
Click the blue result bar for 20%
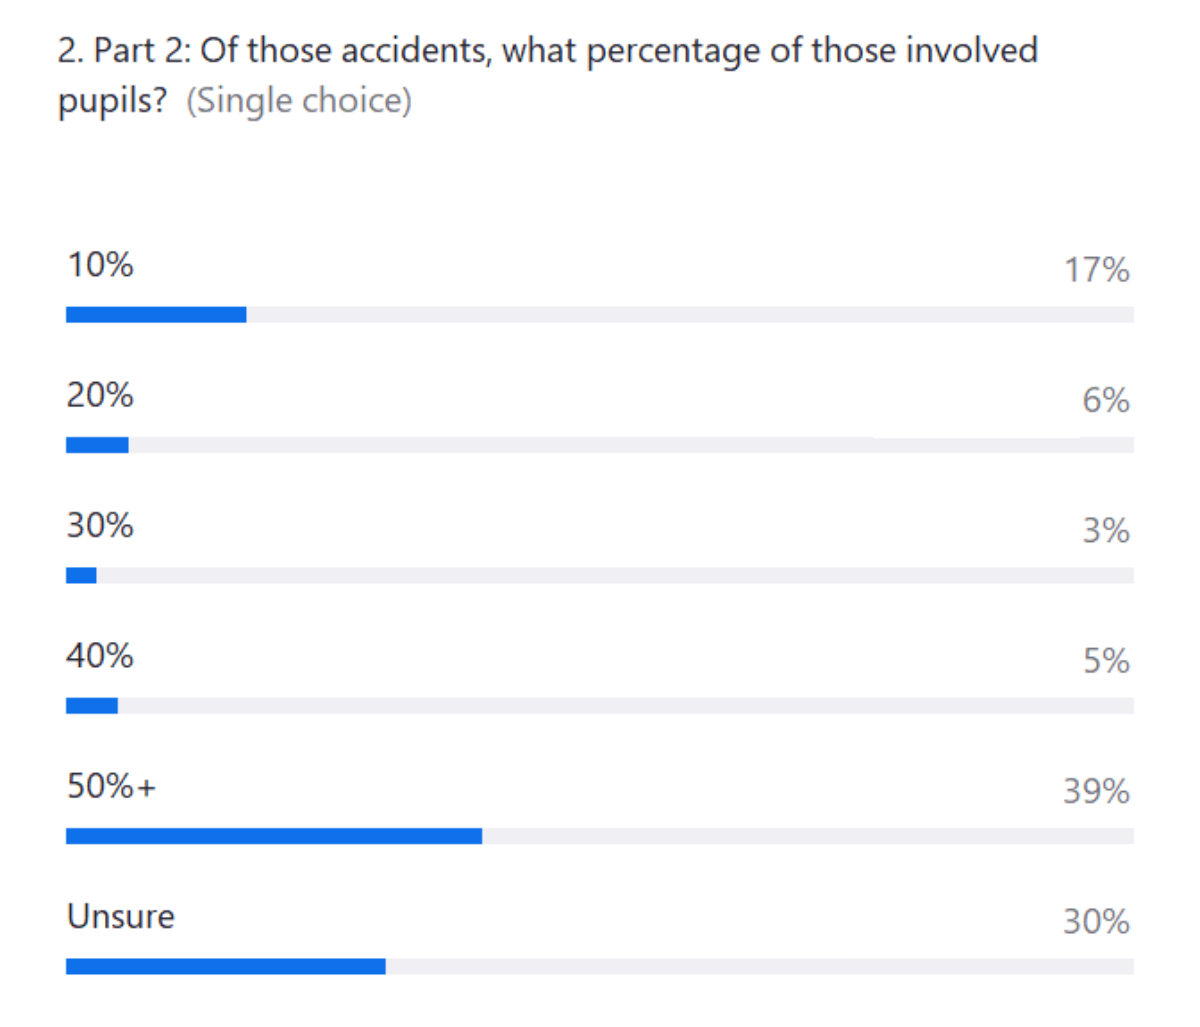[x=97, y=445]
